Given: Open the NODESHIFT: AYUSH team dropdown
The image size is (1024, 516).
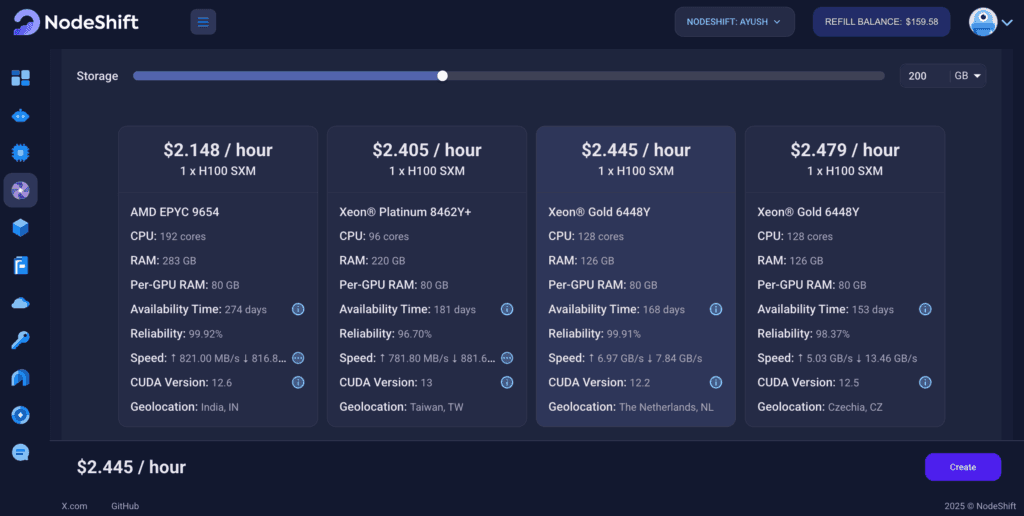Looking at the screenshot, I should 734,21.
